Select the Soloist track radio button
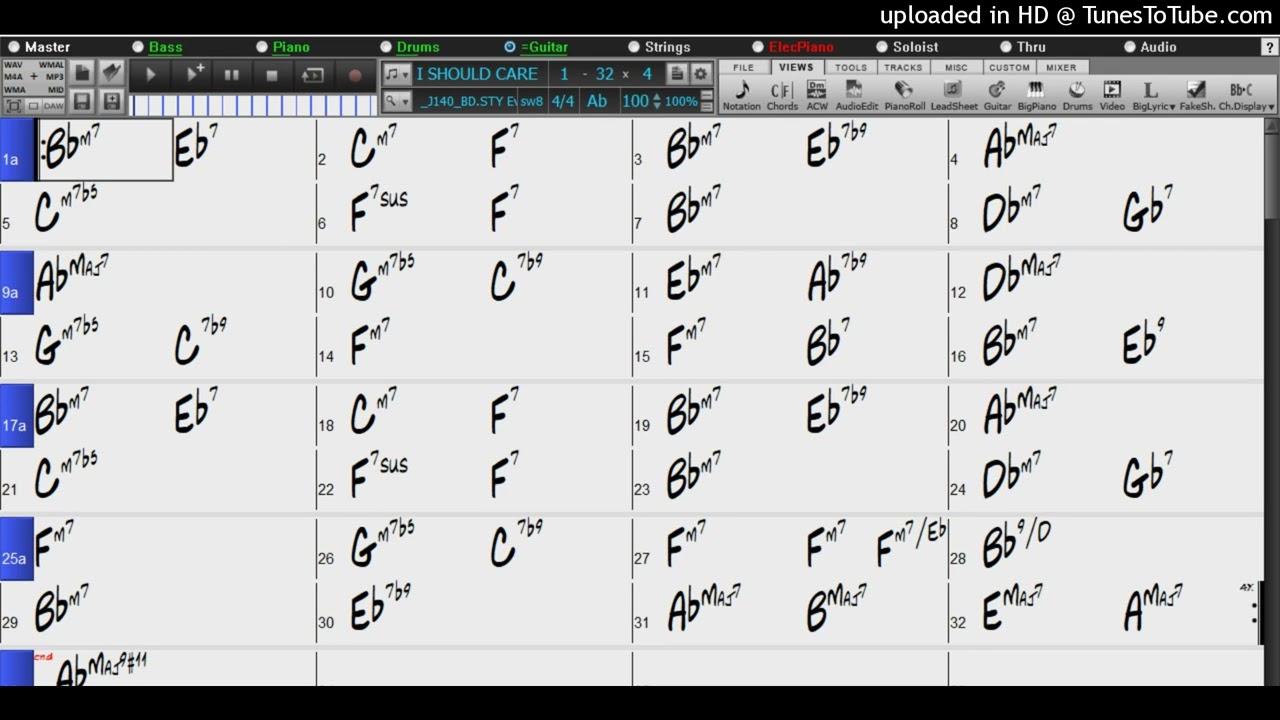The width and height of the screenshot is (1280, 720). (882, 47)
